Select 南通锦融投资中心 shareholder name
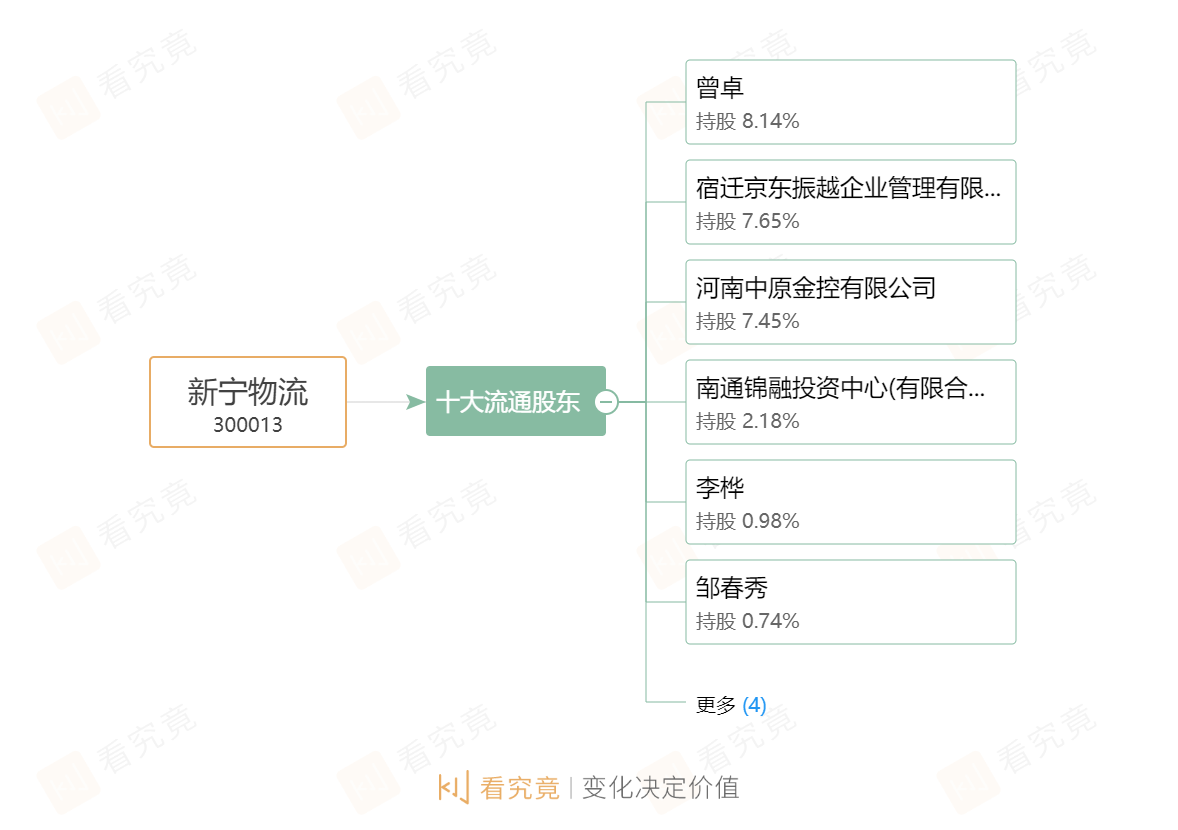 point(840,388)
